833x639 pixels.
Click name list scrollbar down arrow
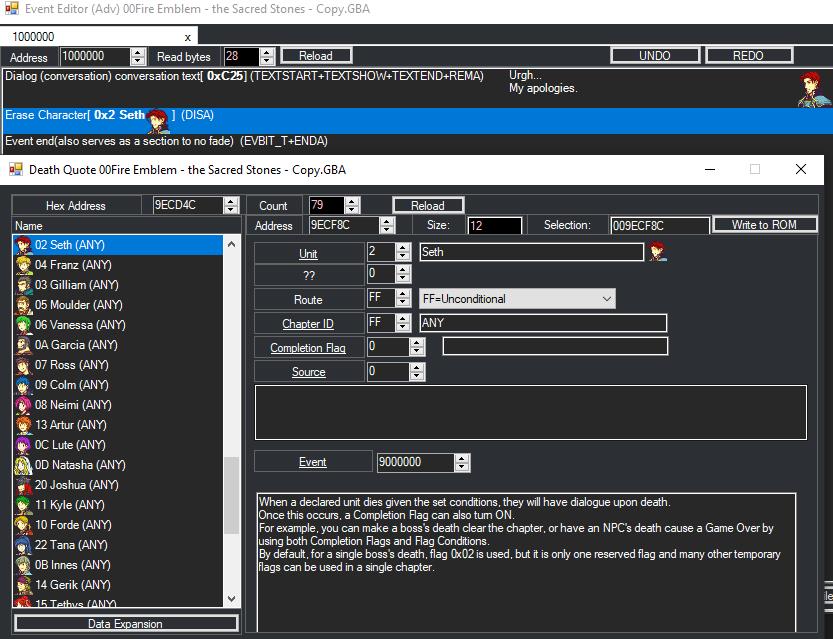(x=231, y=599)
